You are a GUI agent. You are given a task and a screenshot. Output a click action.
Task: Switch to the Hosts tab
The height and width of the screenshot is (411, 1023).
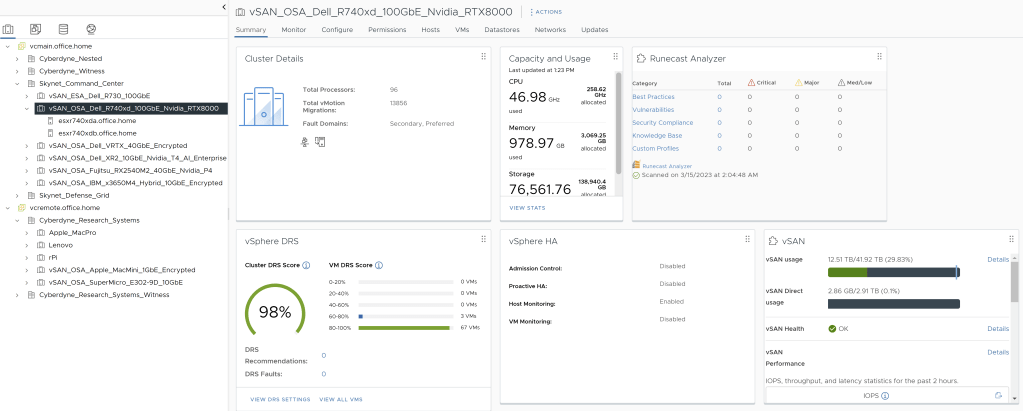(x=431, y=30)
